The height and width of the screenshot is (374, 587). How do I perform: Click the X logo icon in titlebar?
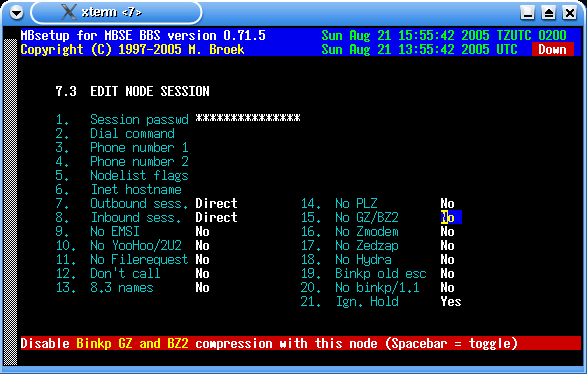[69, 12]
